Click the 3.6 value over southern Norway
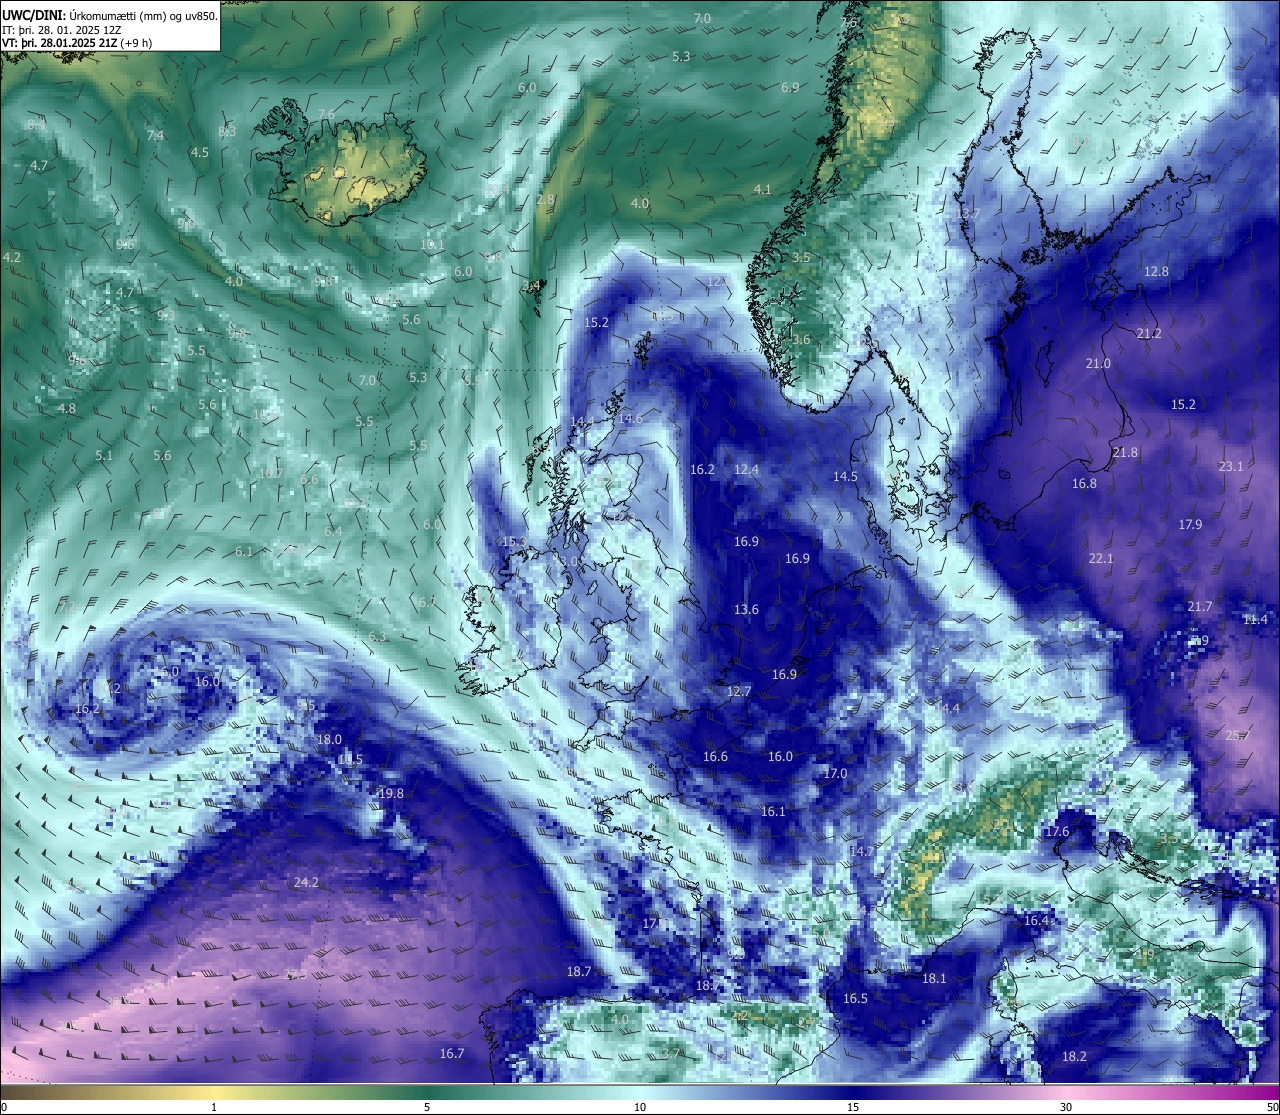Image resolution: width=1280 pixels, height=1115 pixels. click(801, 339)
